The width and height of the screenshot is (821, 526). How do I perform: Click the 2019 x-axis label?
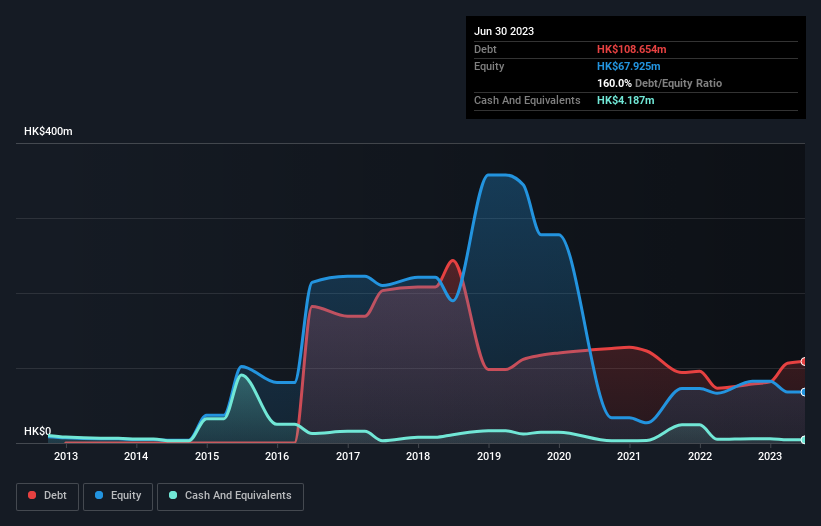pyautogui.click(x=489, y=456)
